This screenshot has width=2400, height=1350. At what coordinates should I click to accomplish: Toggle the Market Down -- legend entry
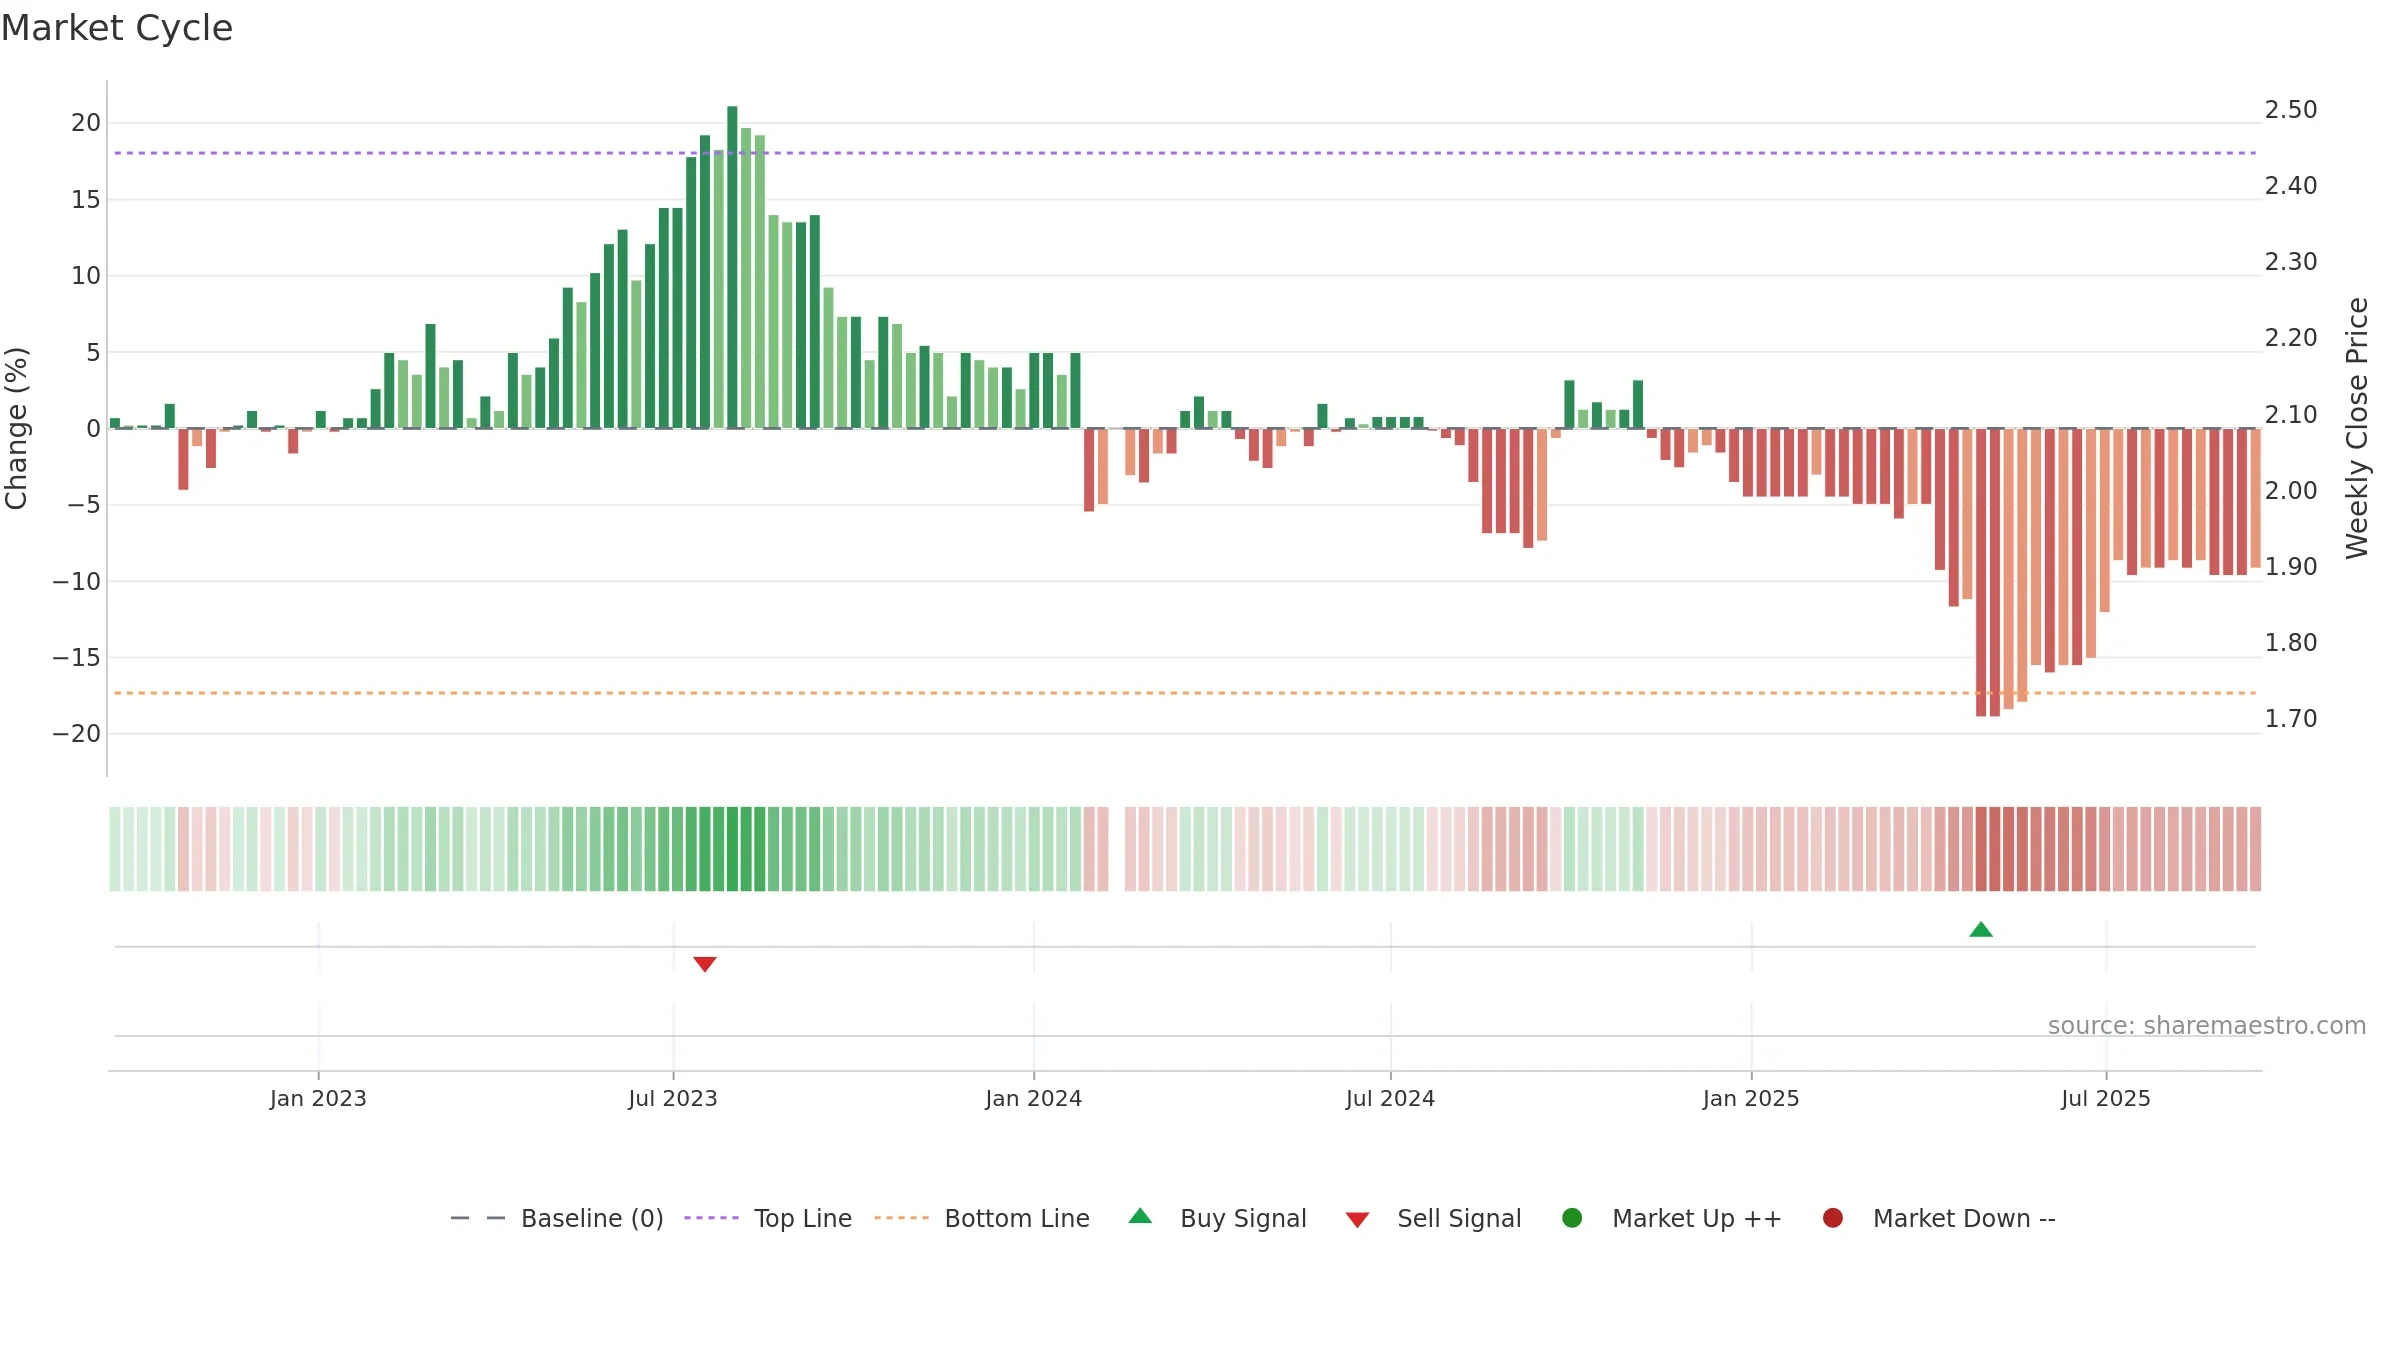pos(1938,1218)
